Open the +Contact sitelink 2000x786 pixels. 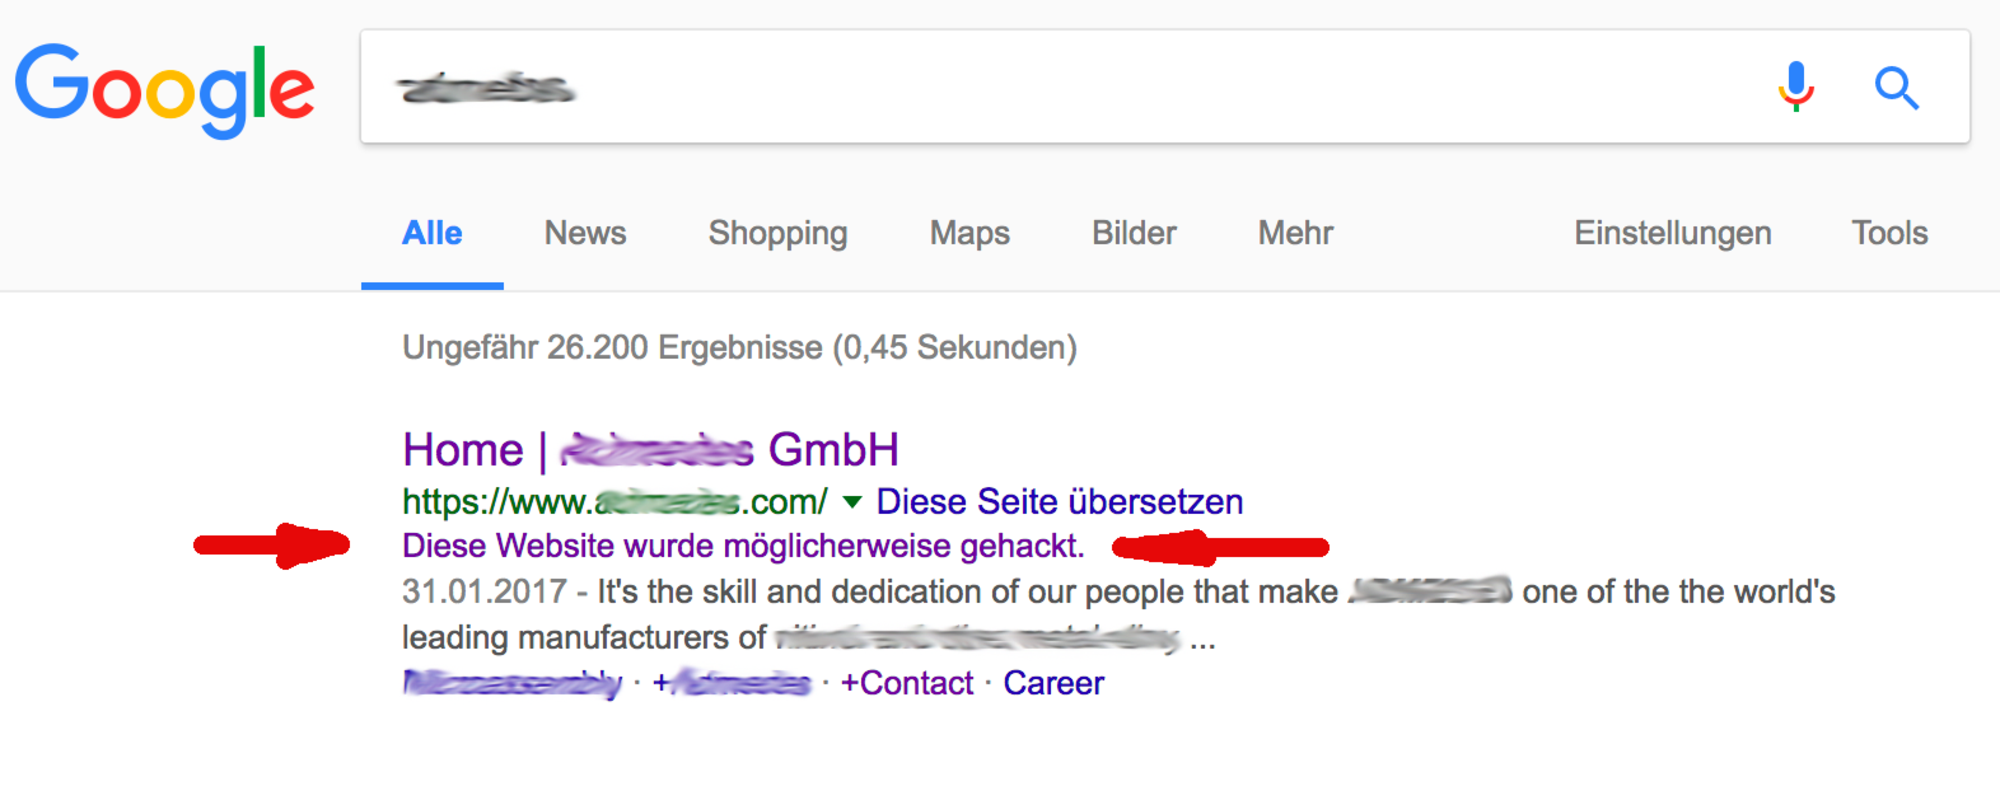(x=907, y=683)
